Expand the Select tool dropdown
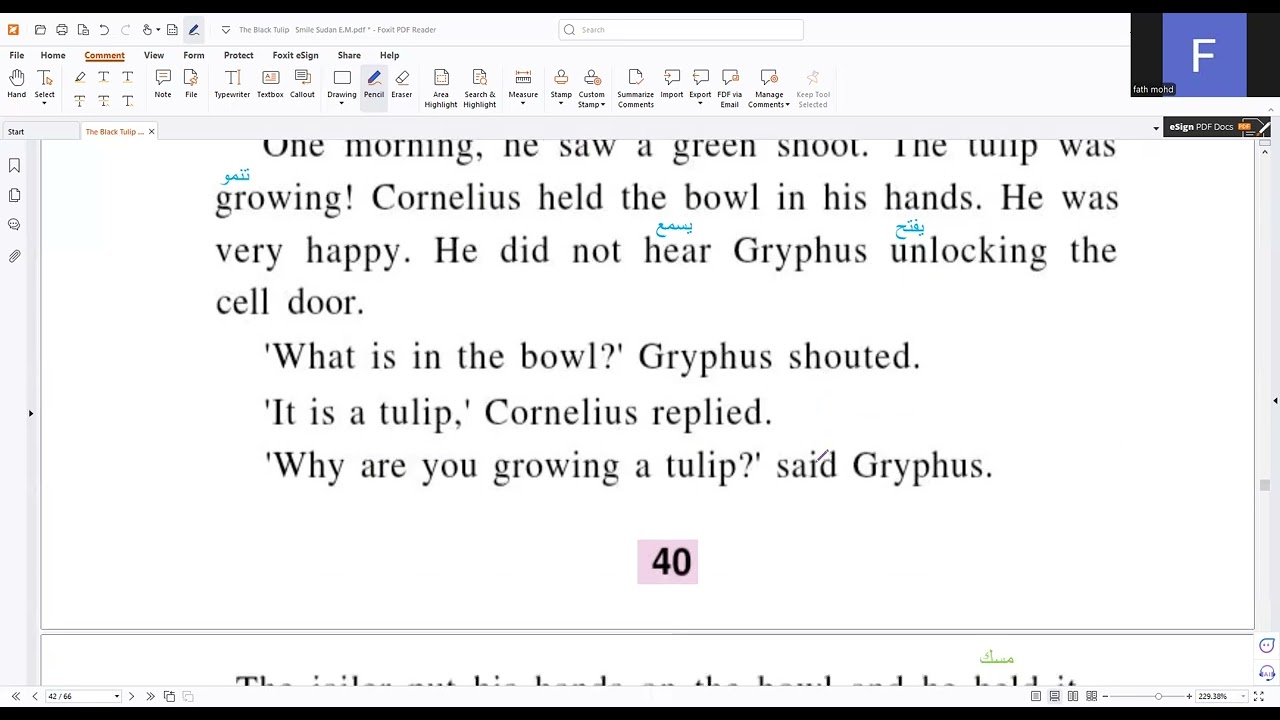 (44, 103)
